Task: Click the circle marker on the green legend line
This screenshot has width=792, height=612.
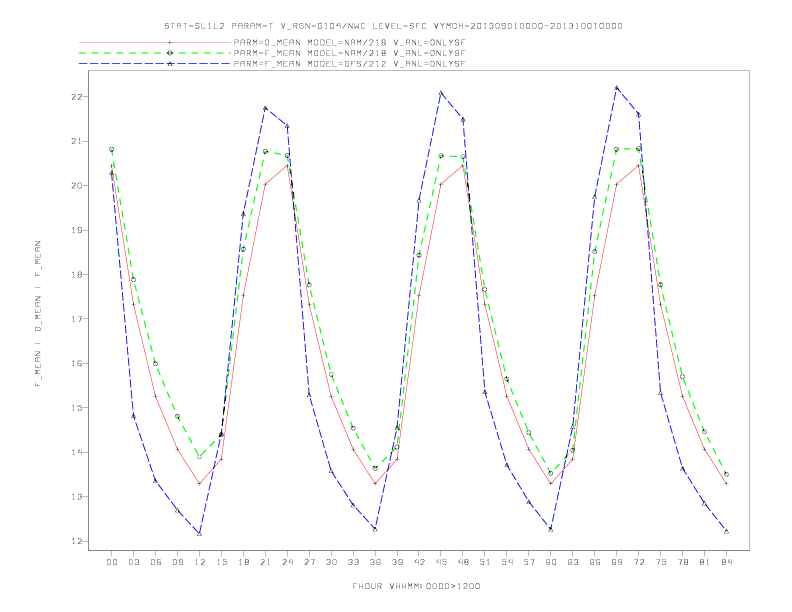Action: tap(170, 53)
